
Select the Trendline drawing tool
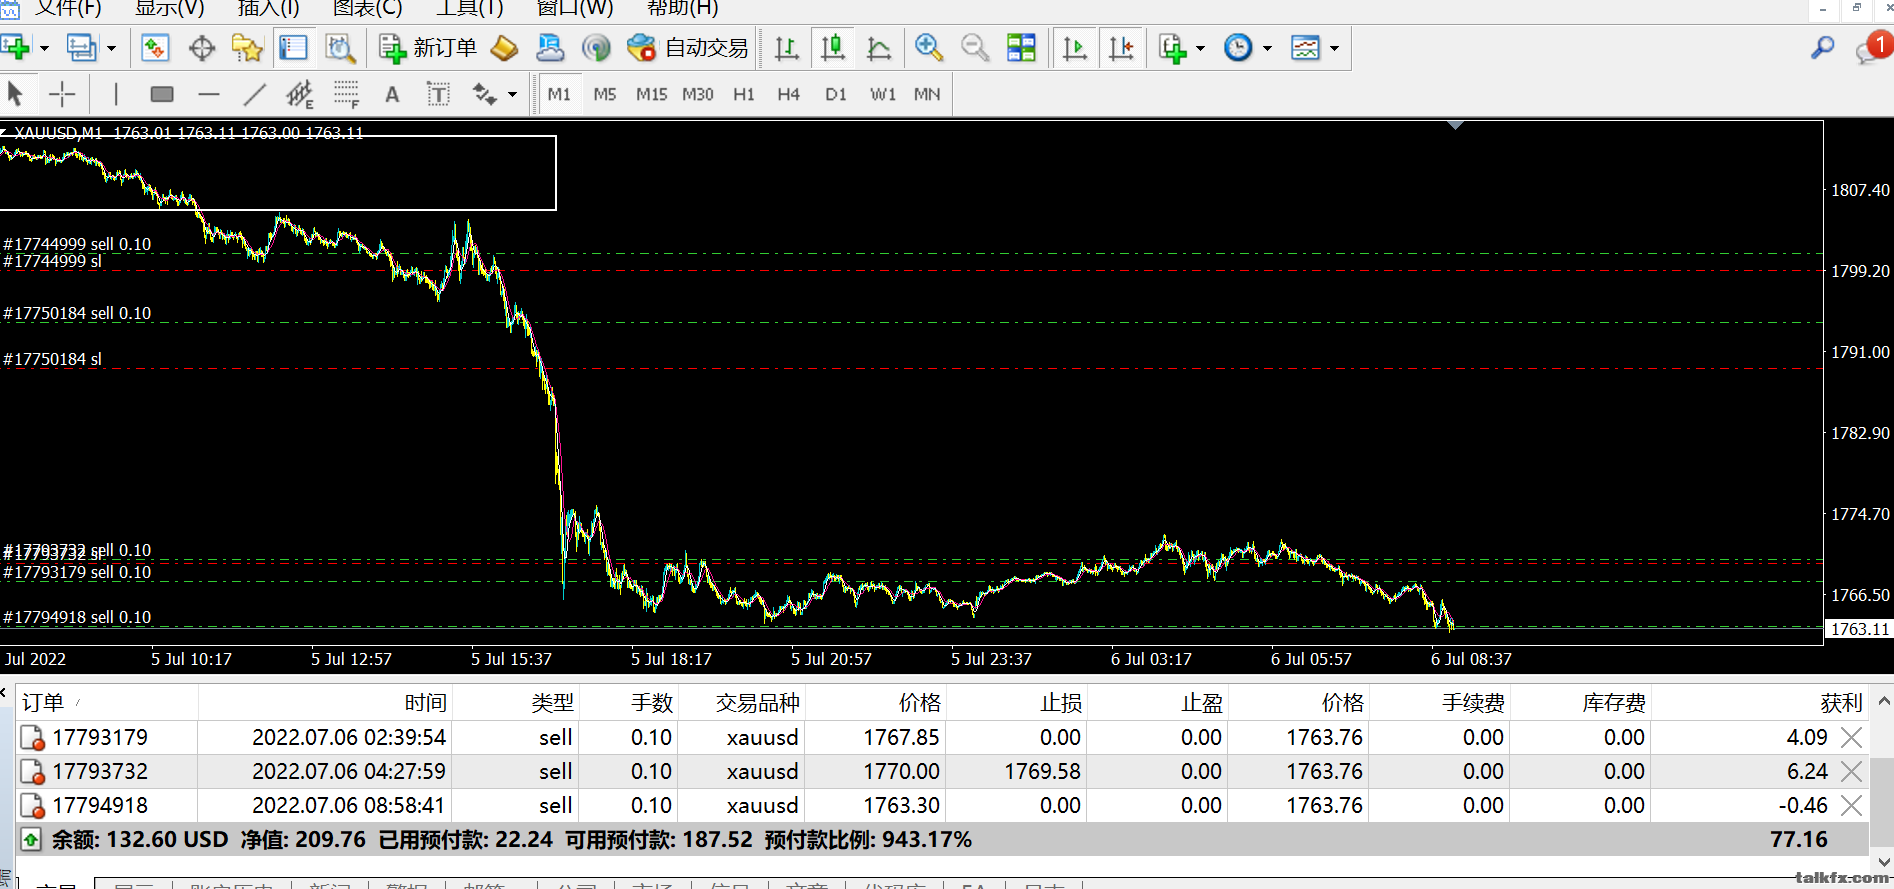tap(254, 94)
